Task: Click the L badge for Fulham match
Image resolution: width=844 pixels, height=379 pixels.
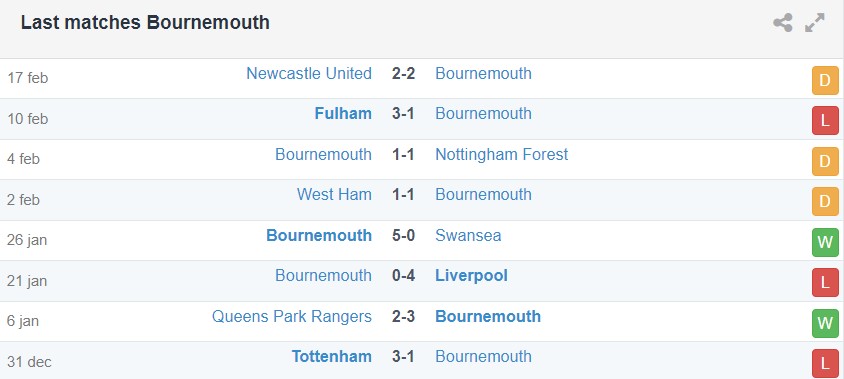Action: click(825, 121)
